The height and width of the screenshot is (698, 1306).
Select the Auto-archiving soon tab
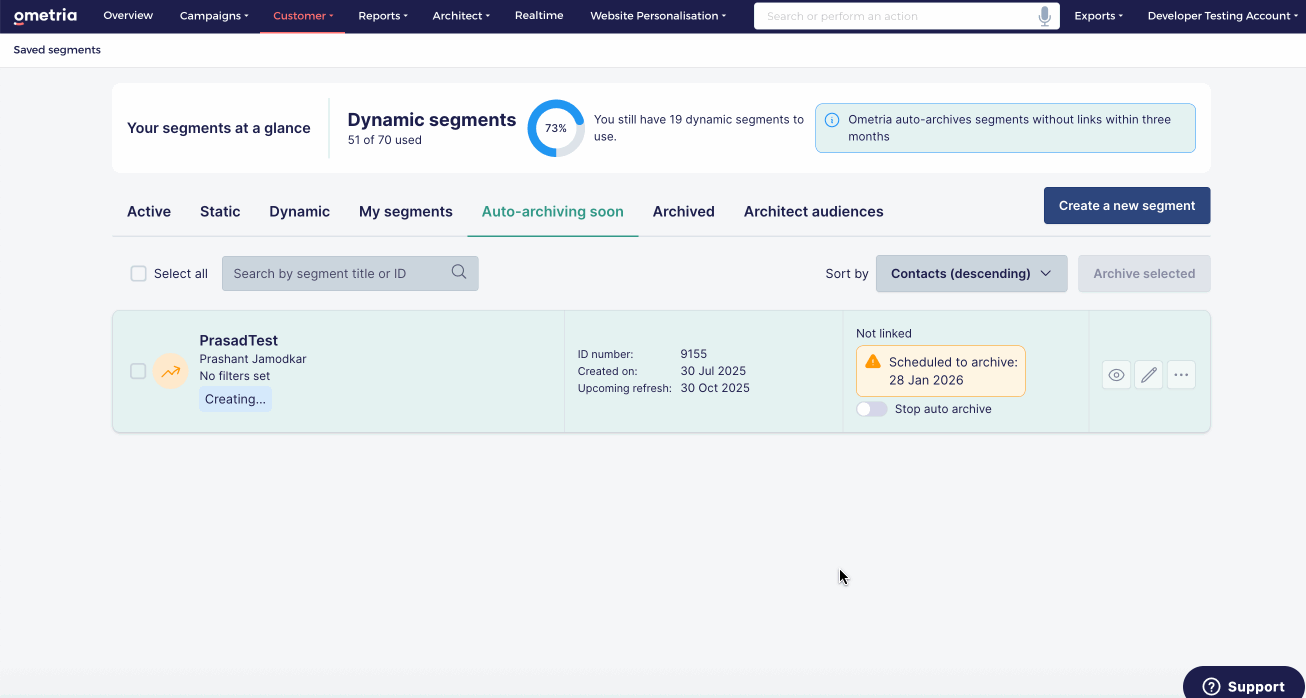[553, 211]
